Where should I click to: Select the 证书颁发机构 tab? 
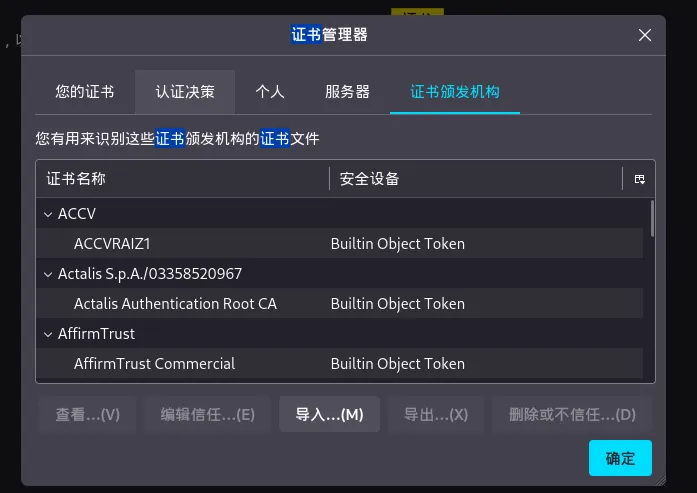pyautogui.click(x=455, y=92)
